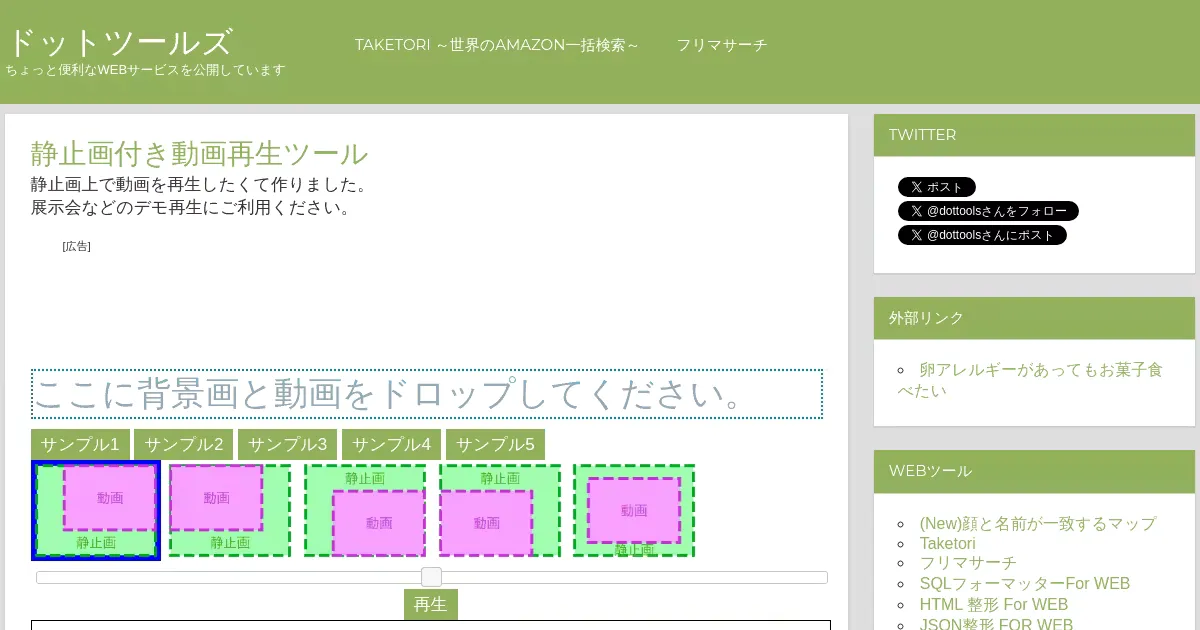Choose the fifth centered-video layout thumbnail

point(633,510)
